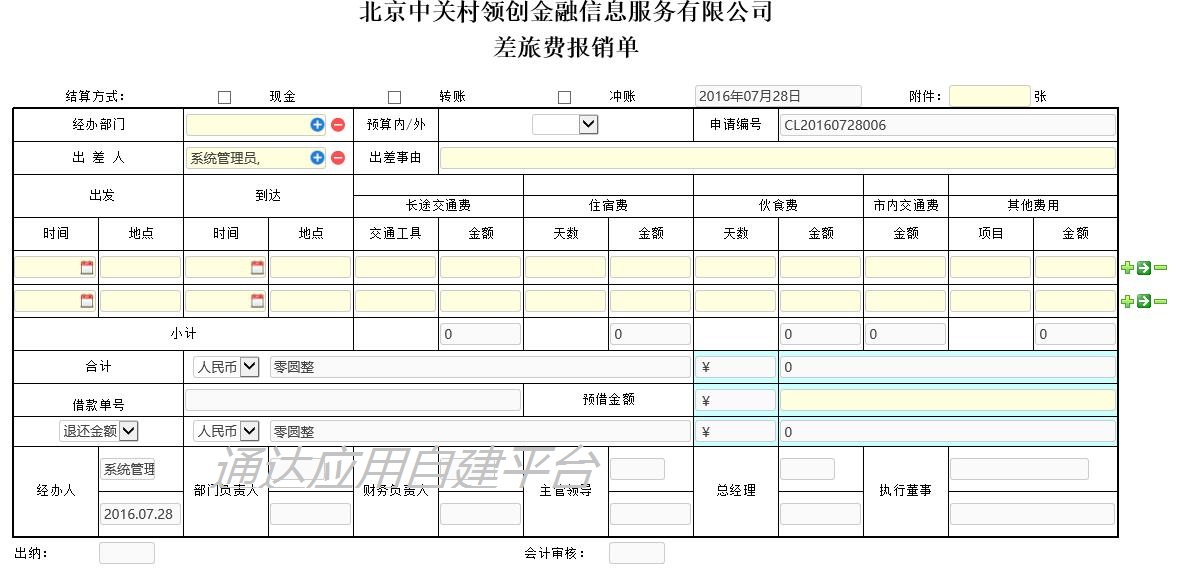Add a traveler with 出差人 blue plus icon

tap(317, 157)
